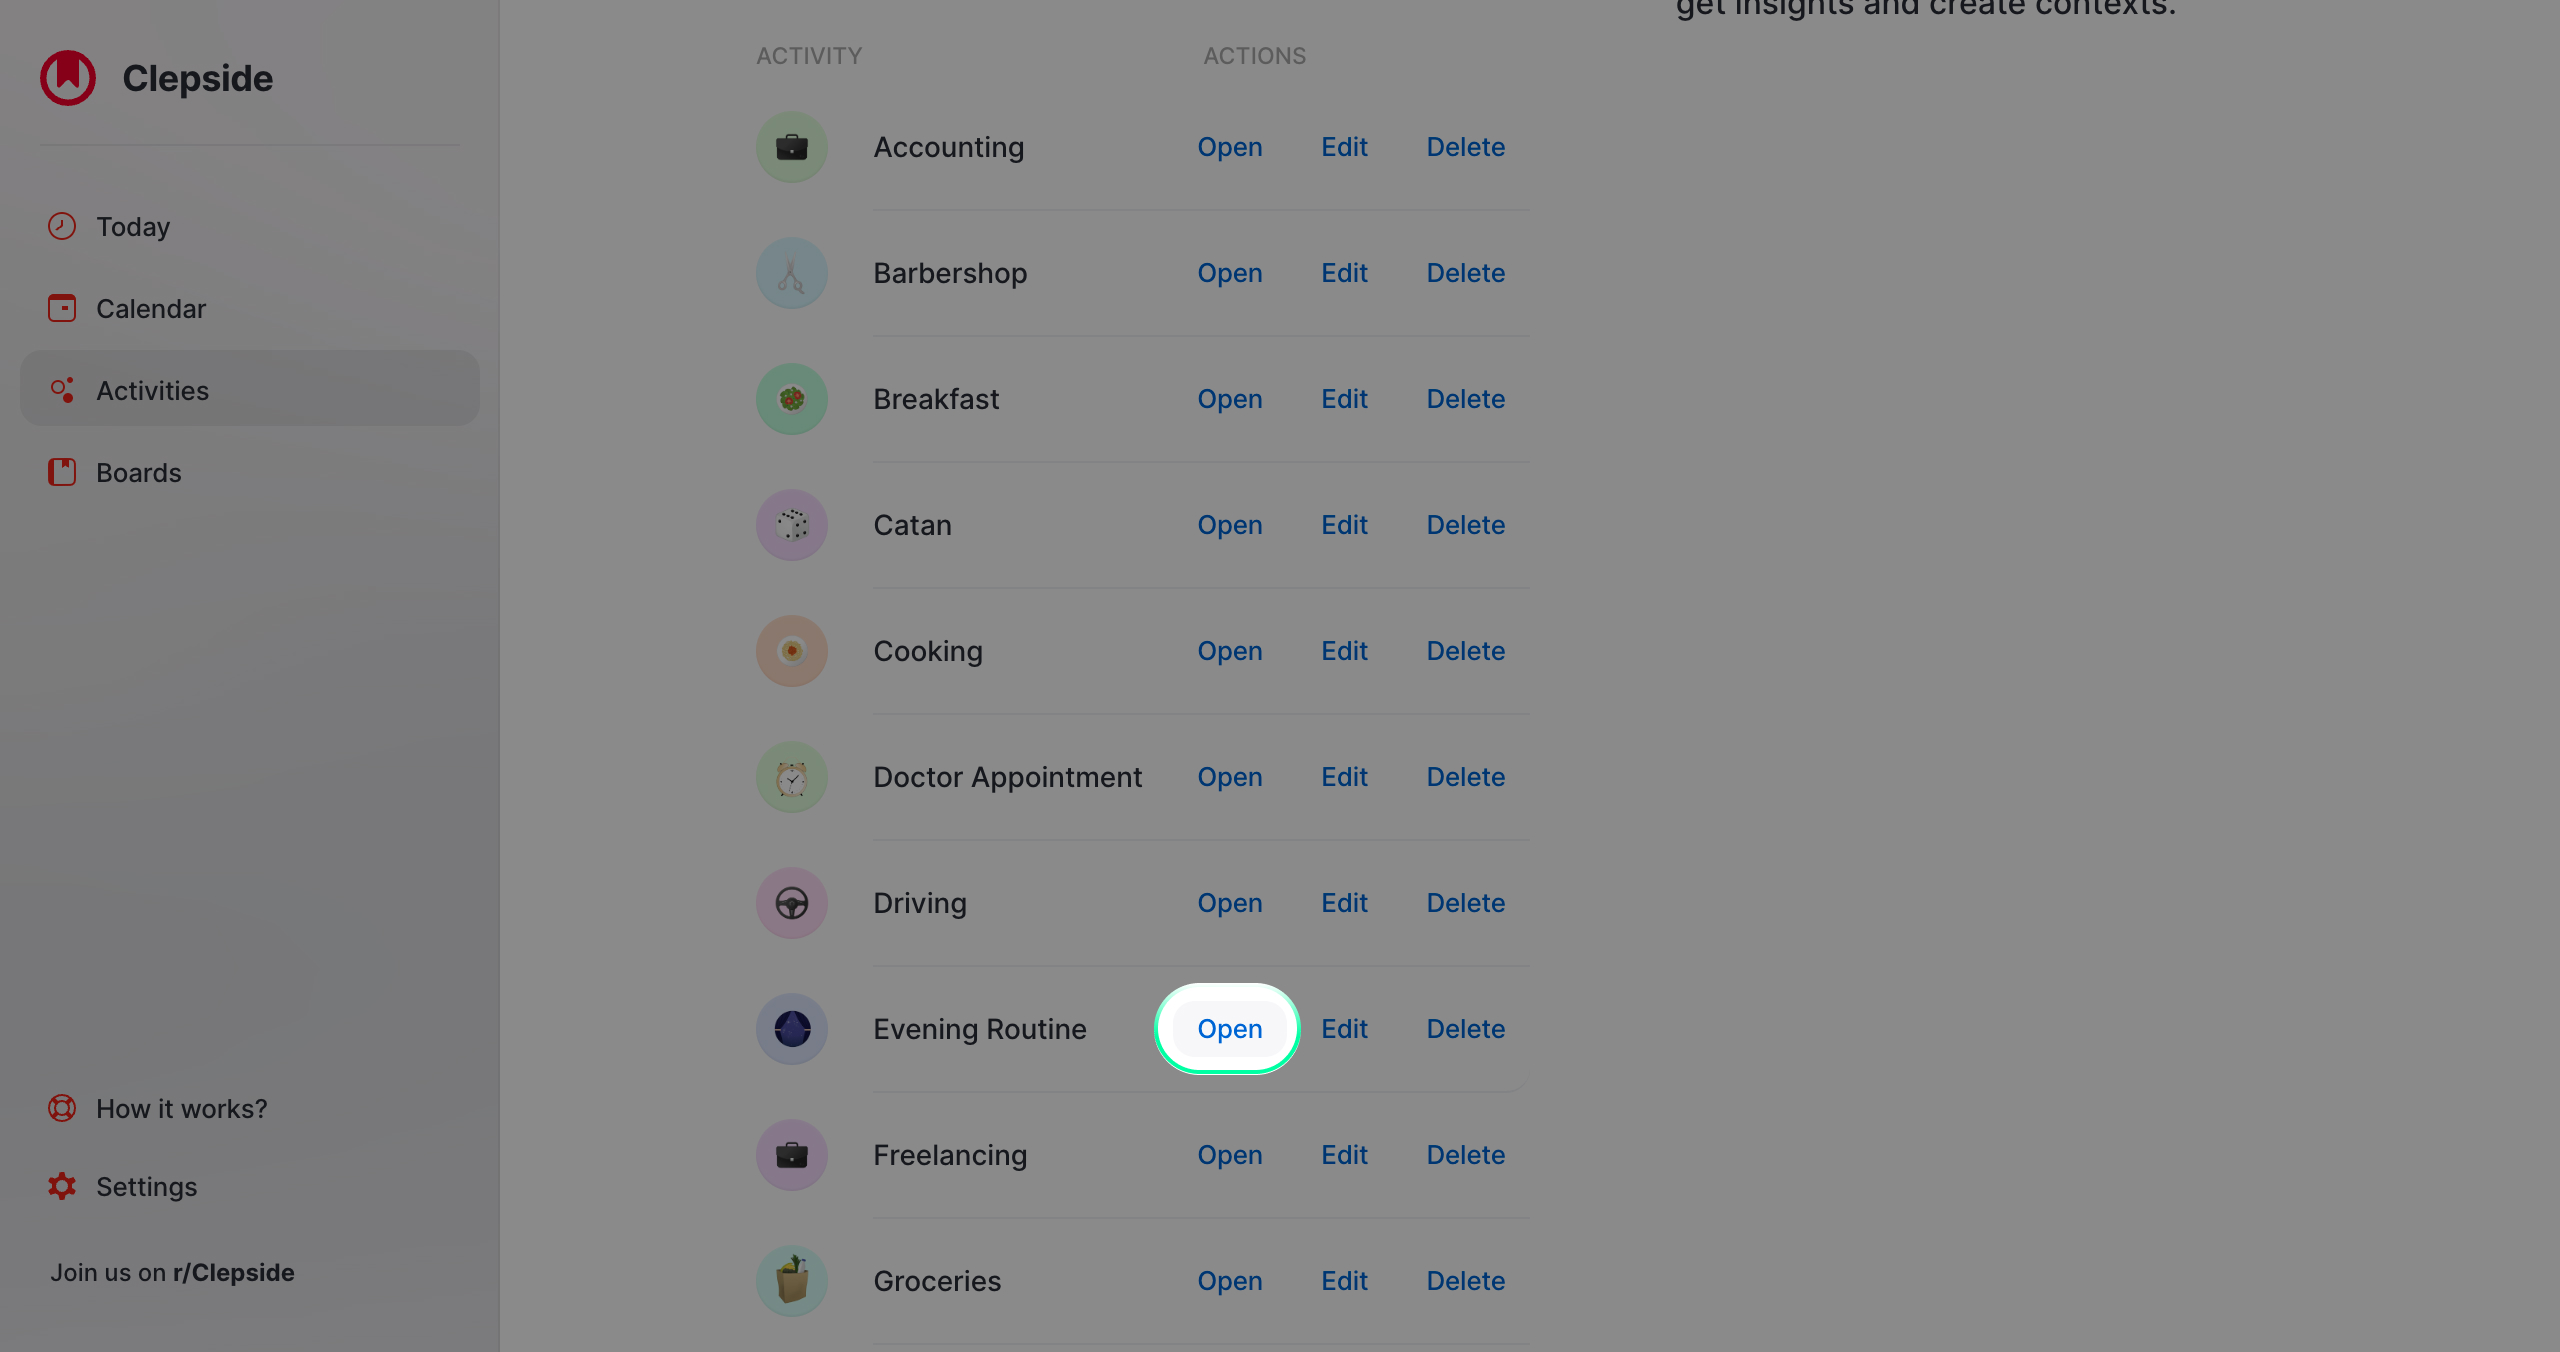Navigate to the Boards section
Image resolution: width=2560 pixels, height=1352 pixels.
(x=139, y=472)
